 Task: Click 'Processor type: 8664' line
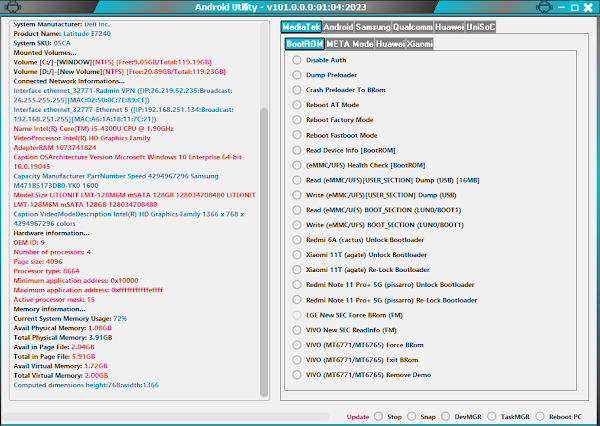pyautogui.click(x=46, y=271)
